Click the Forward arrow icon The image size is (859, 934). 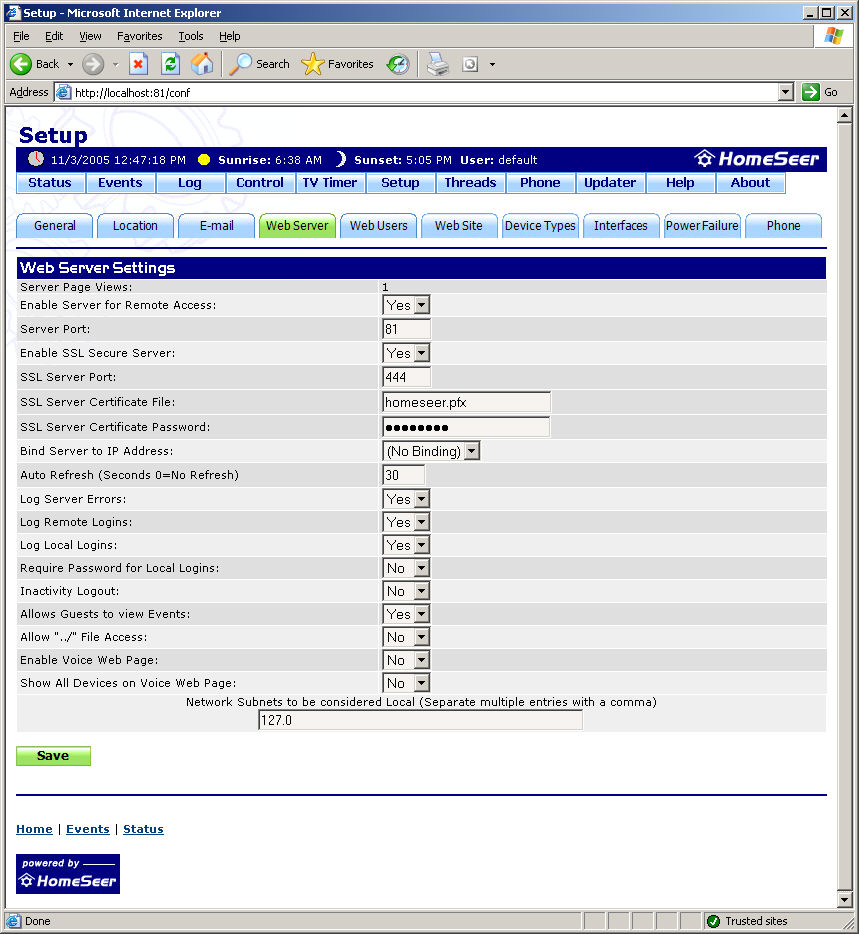coord(93,64)
